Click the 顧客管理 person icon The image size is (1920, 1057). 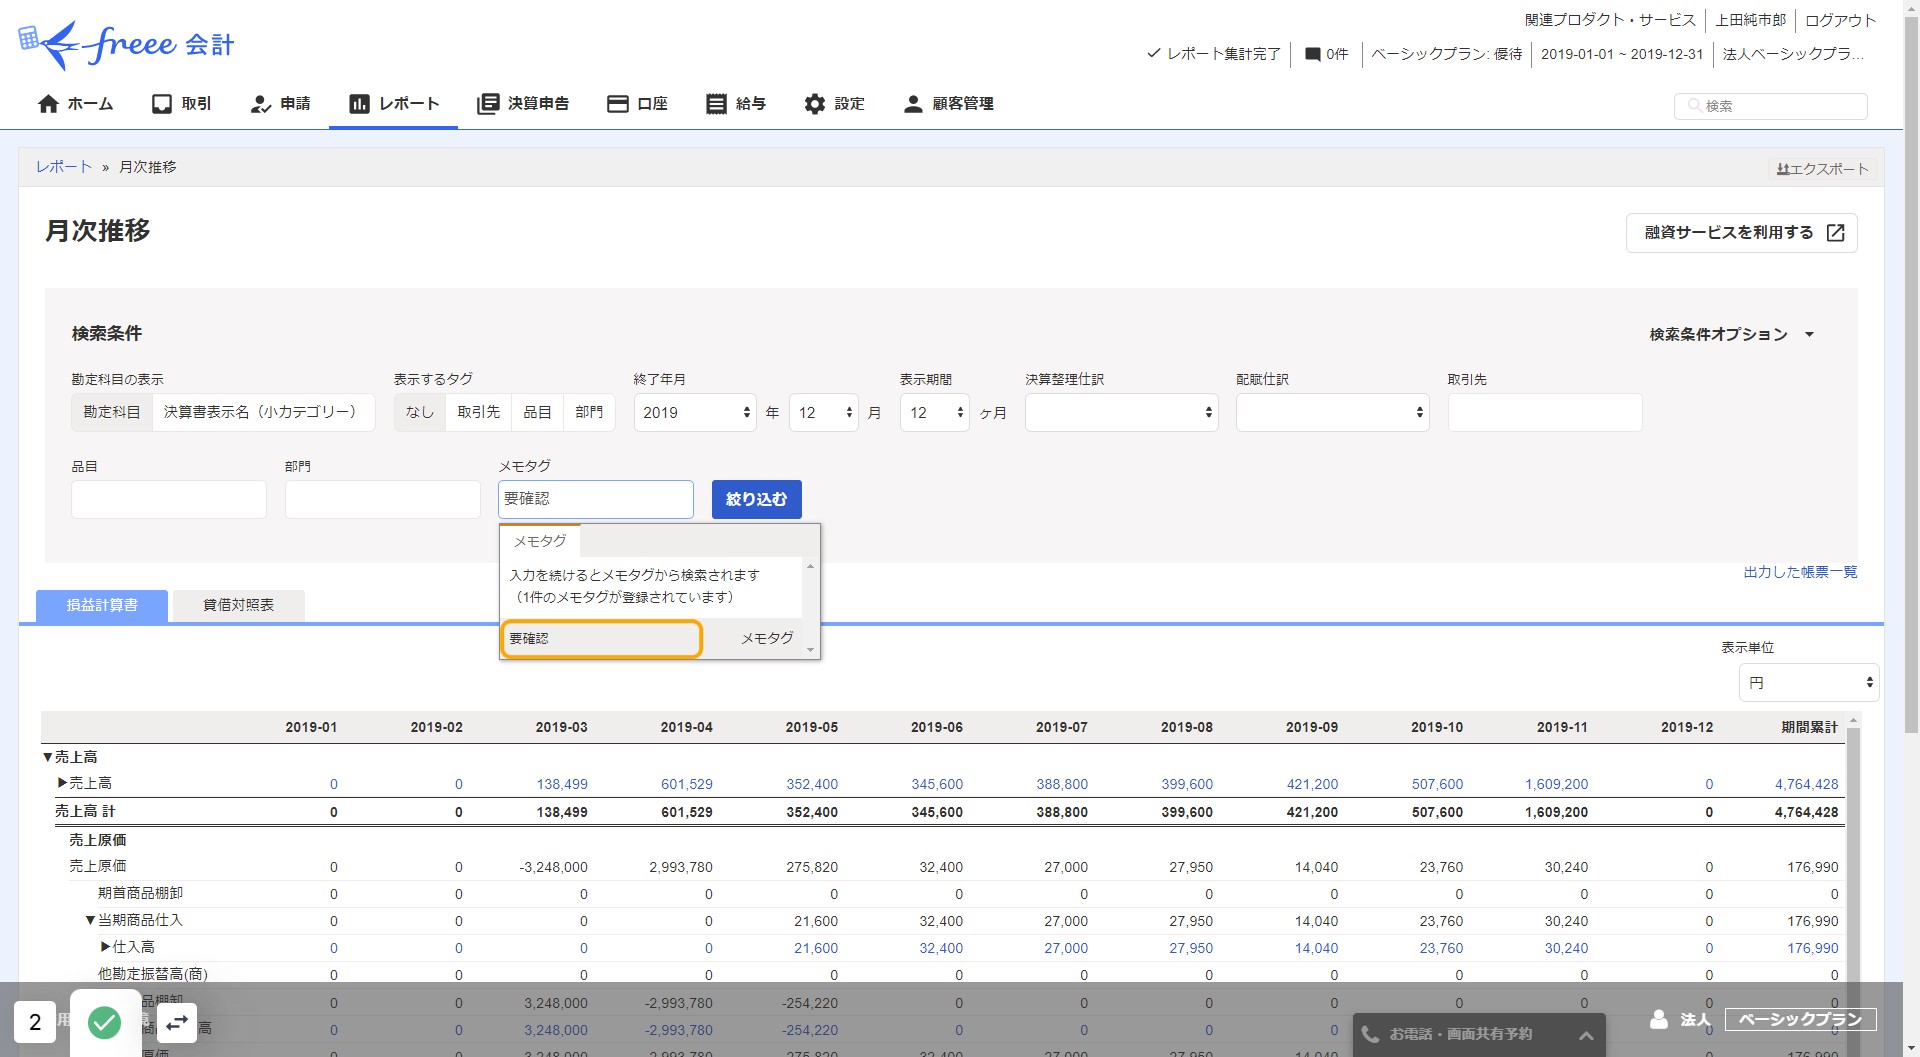[913, 104]
